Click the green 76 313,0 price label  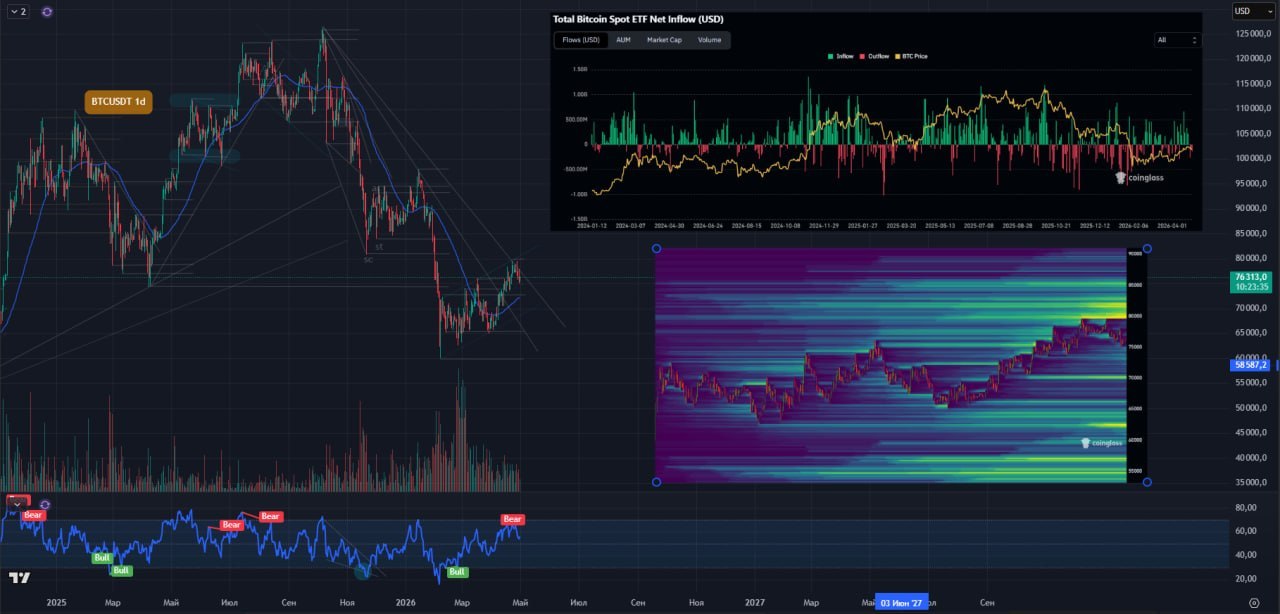[x=1252, y=281]
